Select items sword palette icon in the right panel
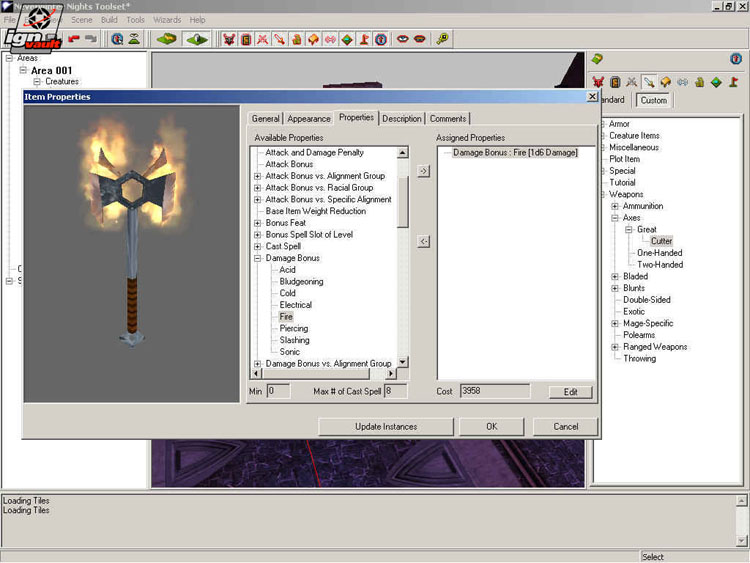Screen dimensions: 750x563 pos(649,82)
